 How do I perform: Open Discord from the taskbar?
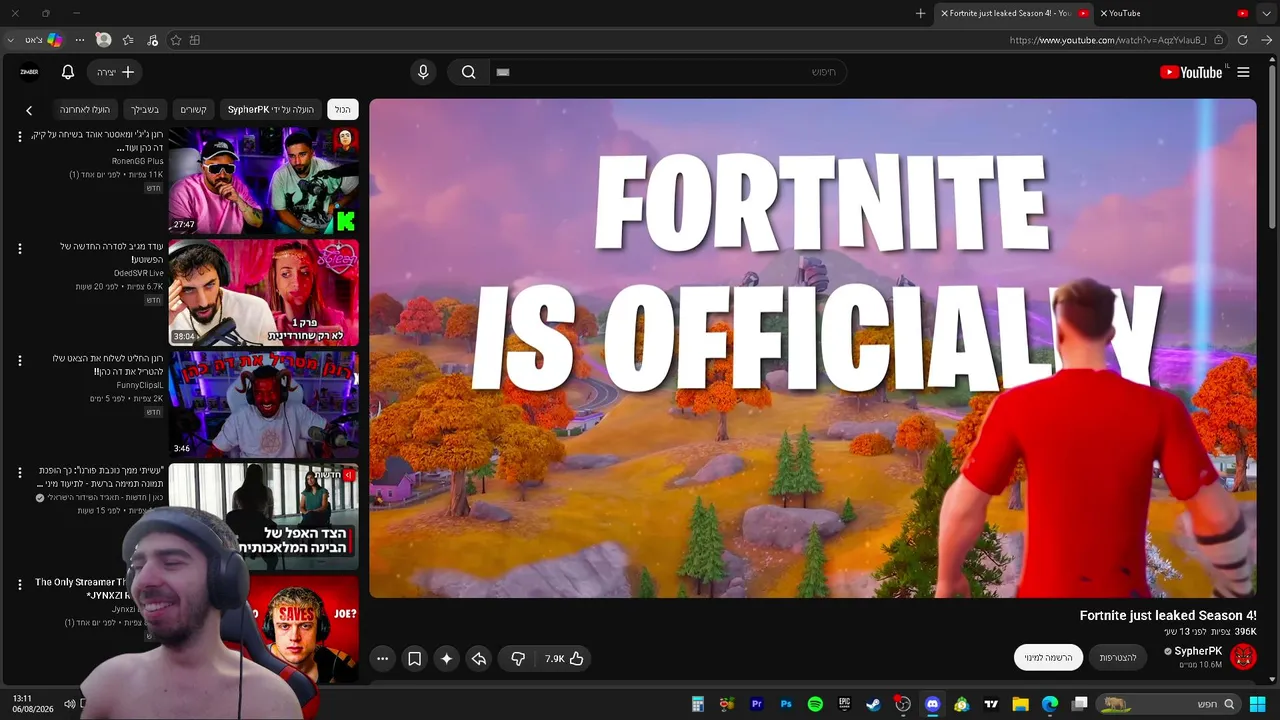pos(932,704)
